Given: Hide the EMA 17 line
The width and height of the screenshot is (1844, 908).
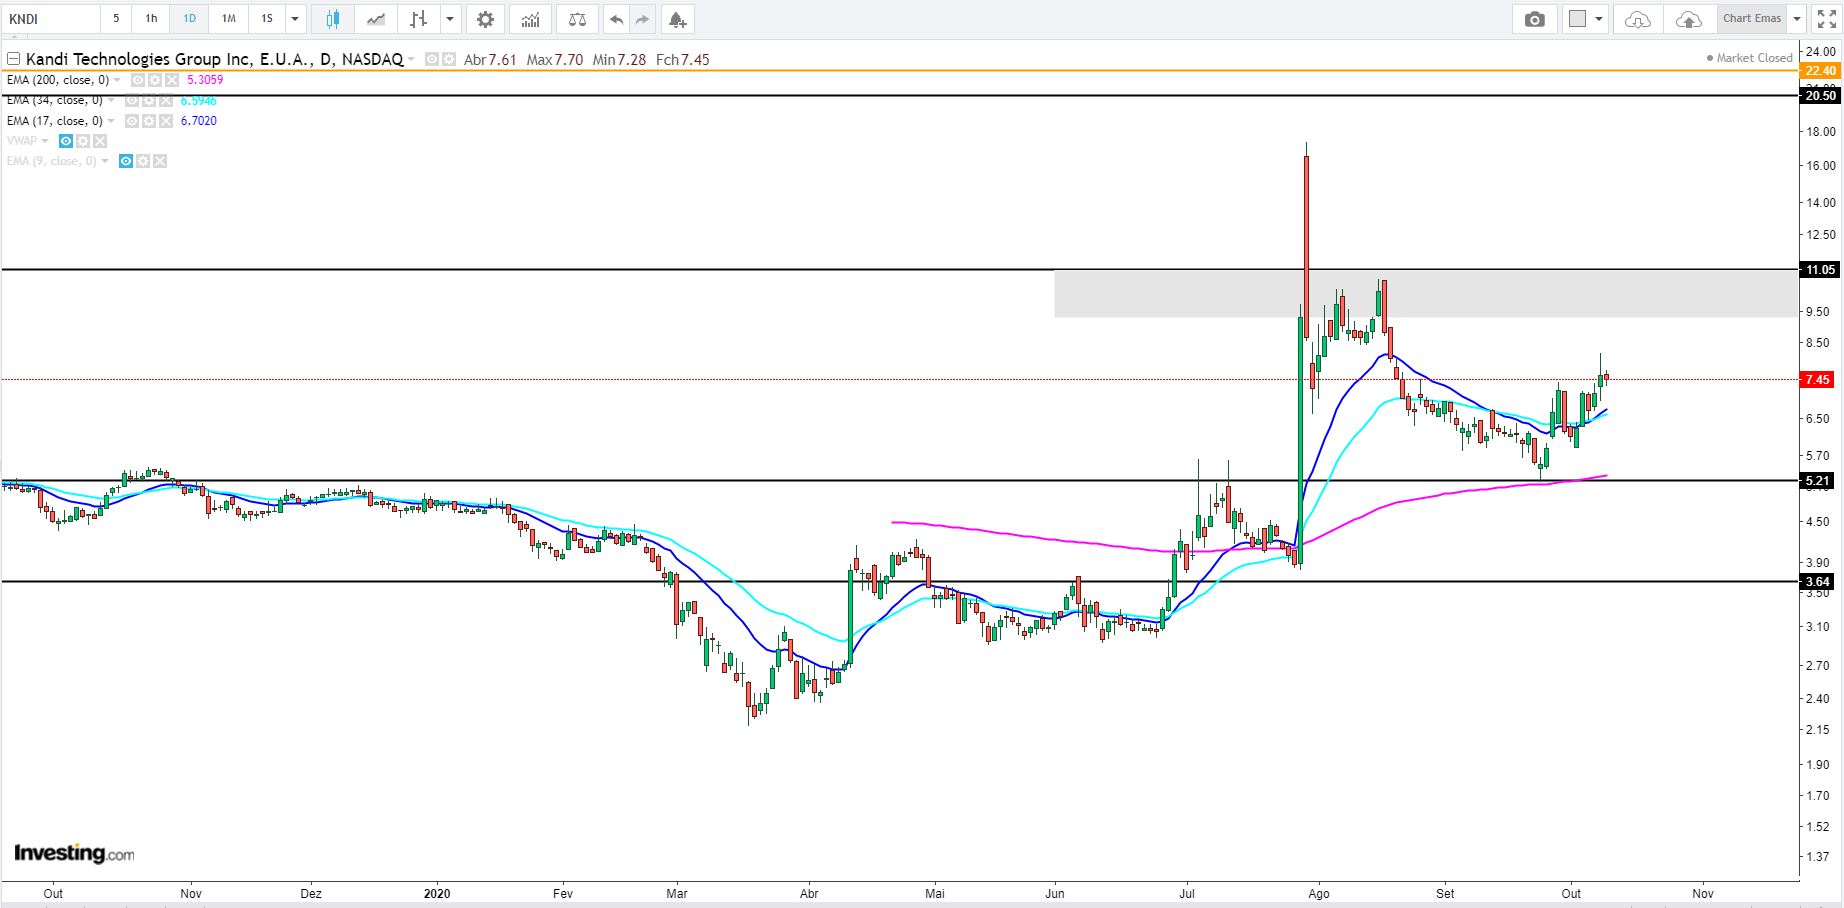Looking at the screenshot, I should click(132, 121).
